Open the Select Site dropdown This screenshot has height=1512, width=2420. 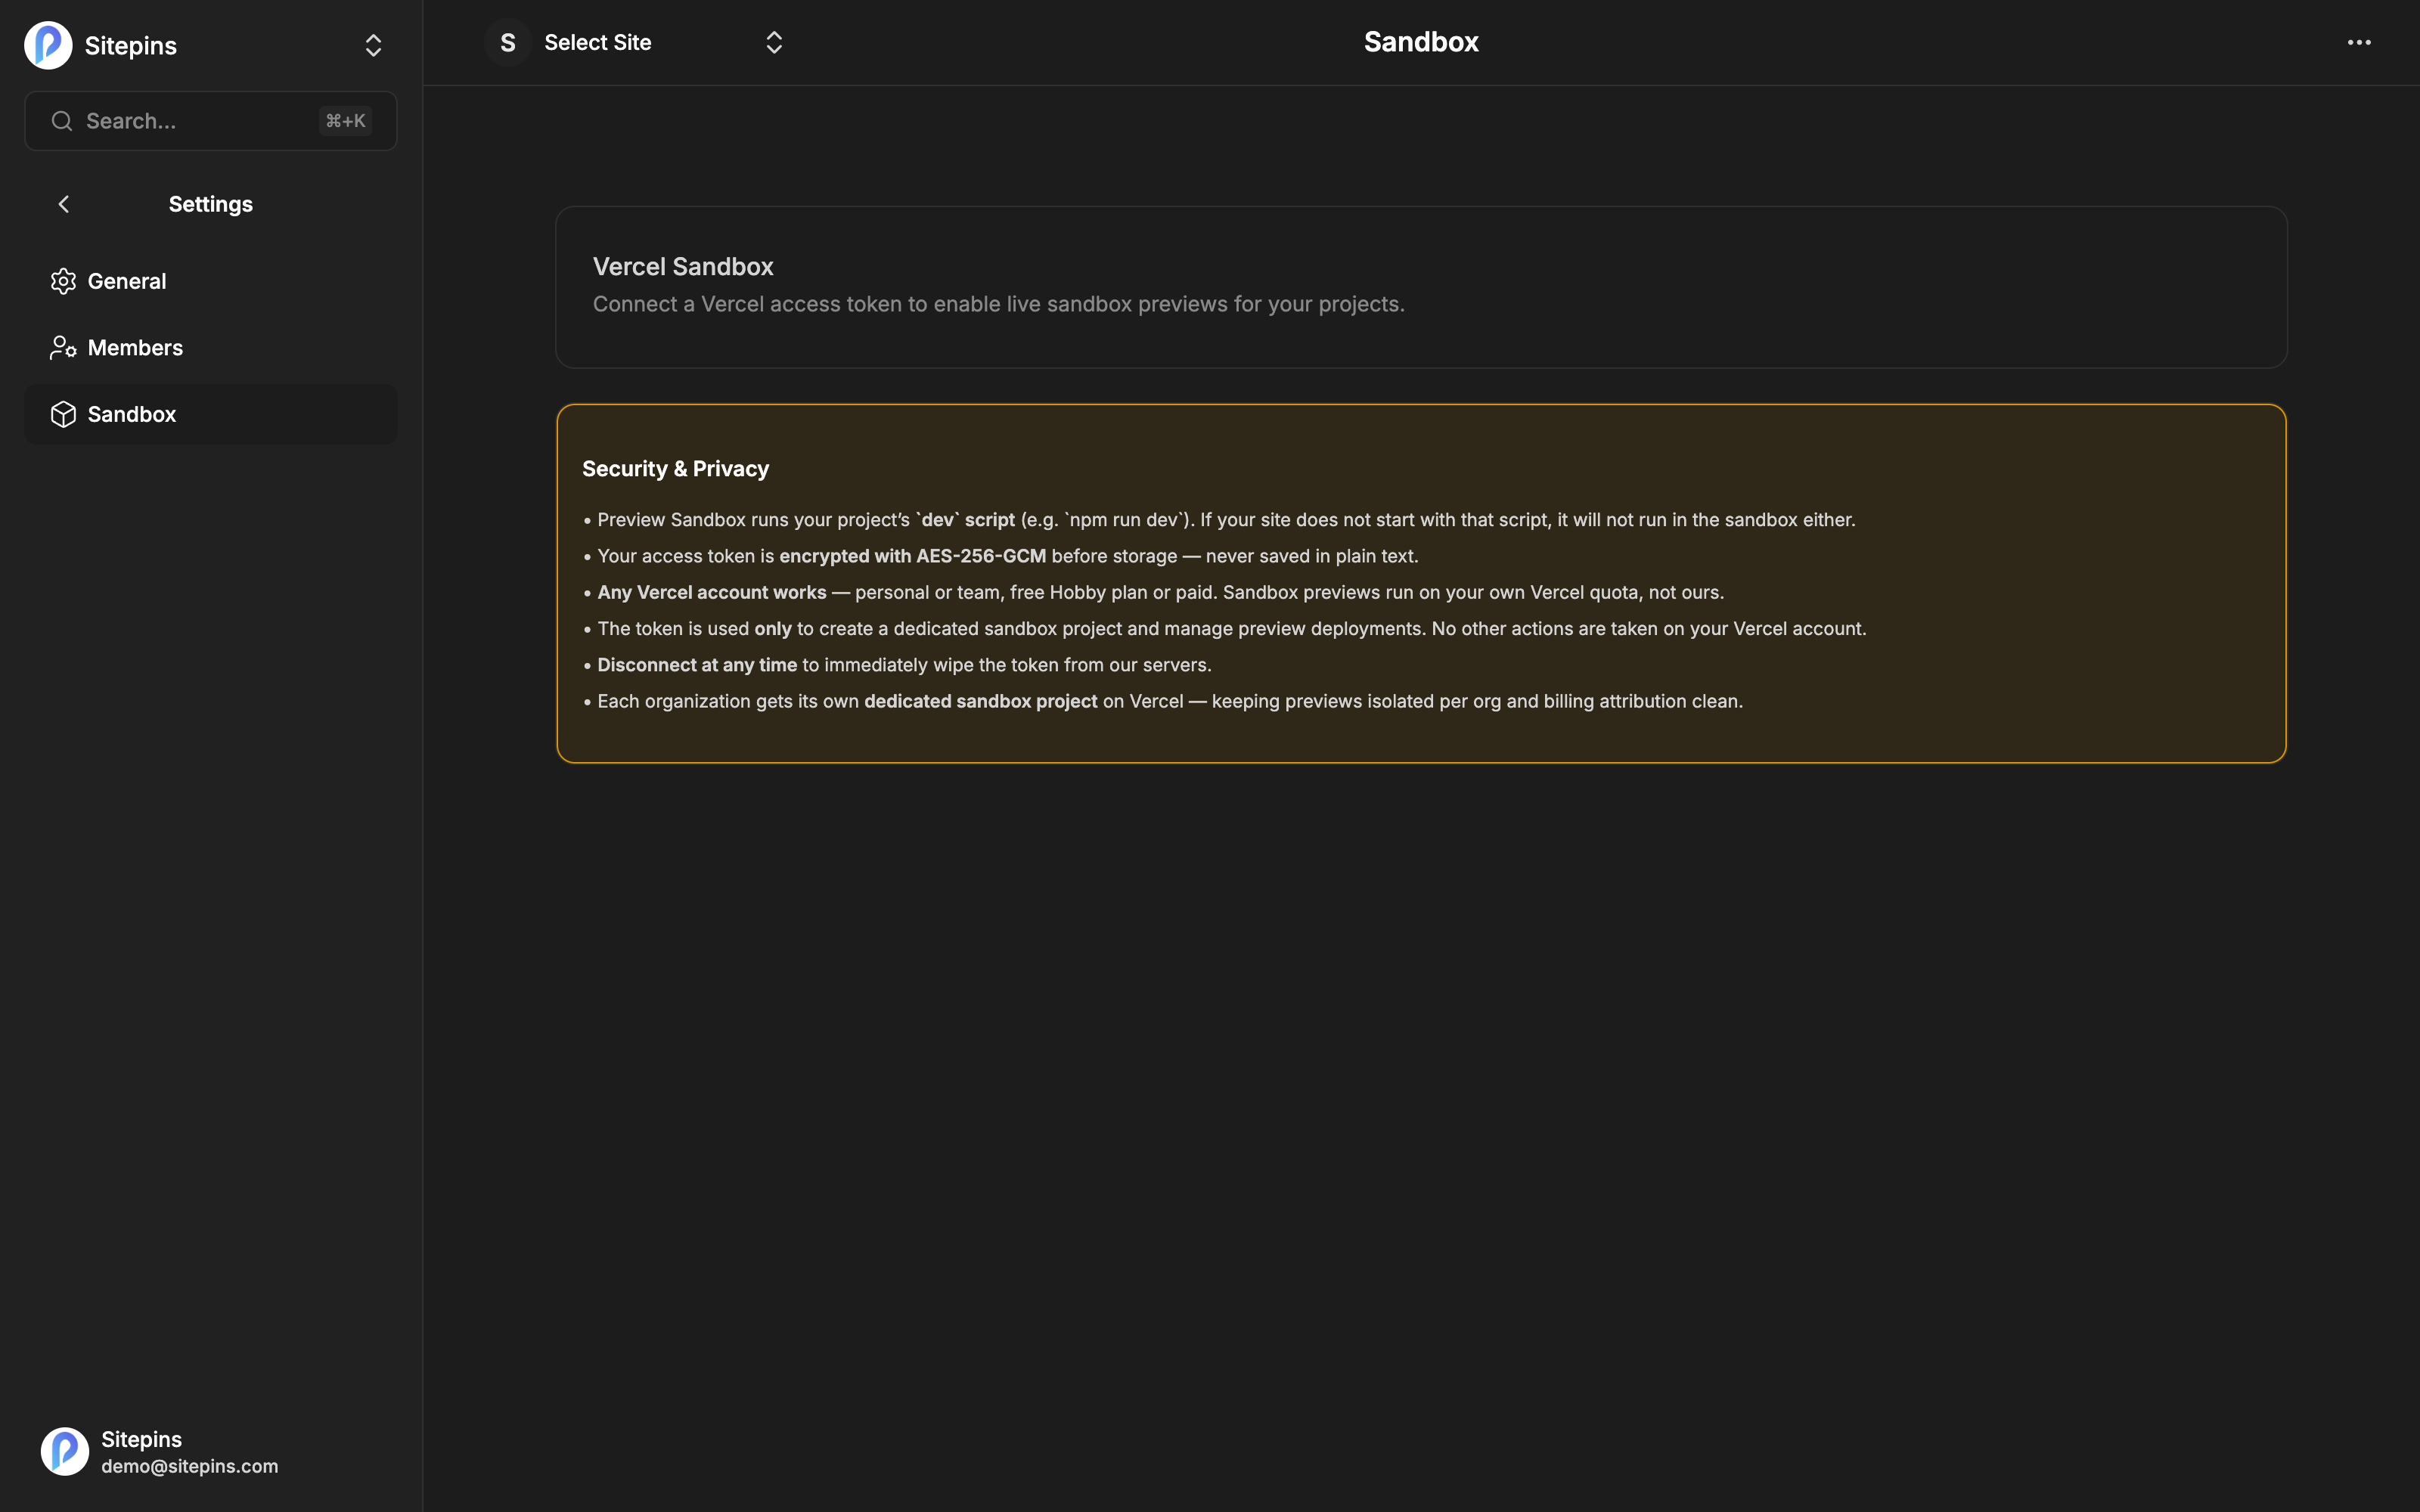click(x=635, y=43)
